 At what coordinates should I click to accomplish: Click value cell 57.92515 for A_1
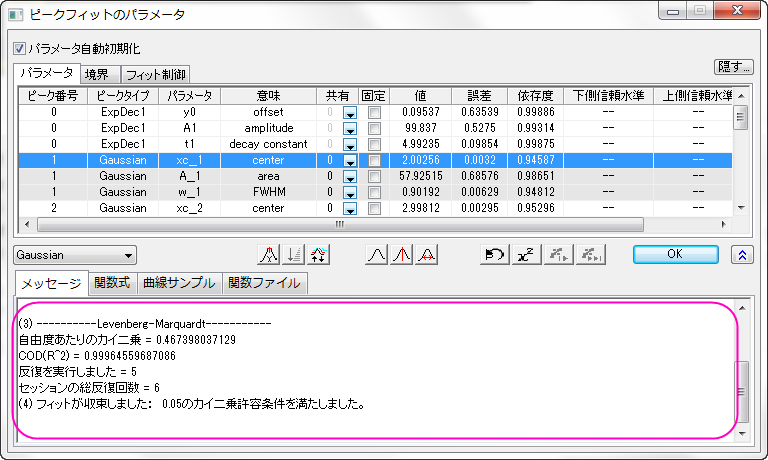click(420, 176)
